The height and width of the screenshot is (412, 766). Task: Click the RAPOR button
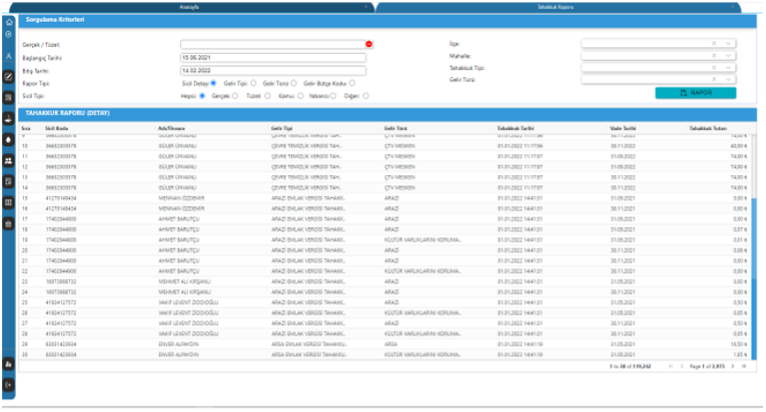695,92
